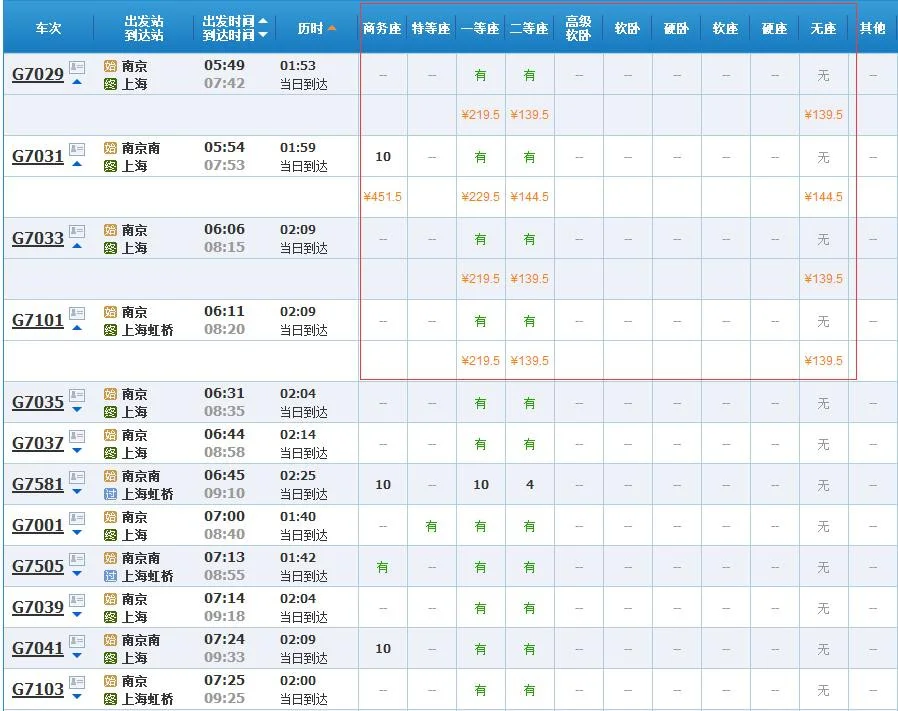898x711 pixels.
Task: Collapse the fare details under G7029
Action: coord(76,82)
